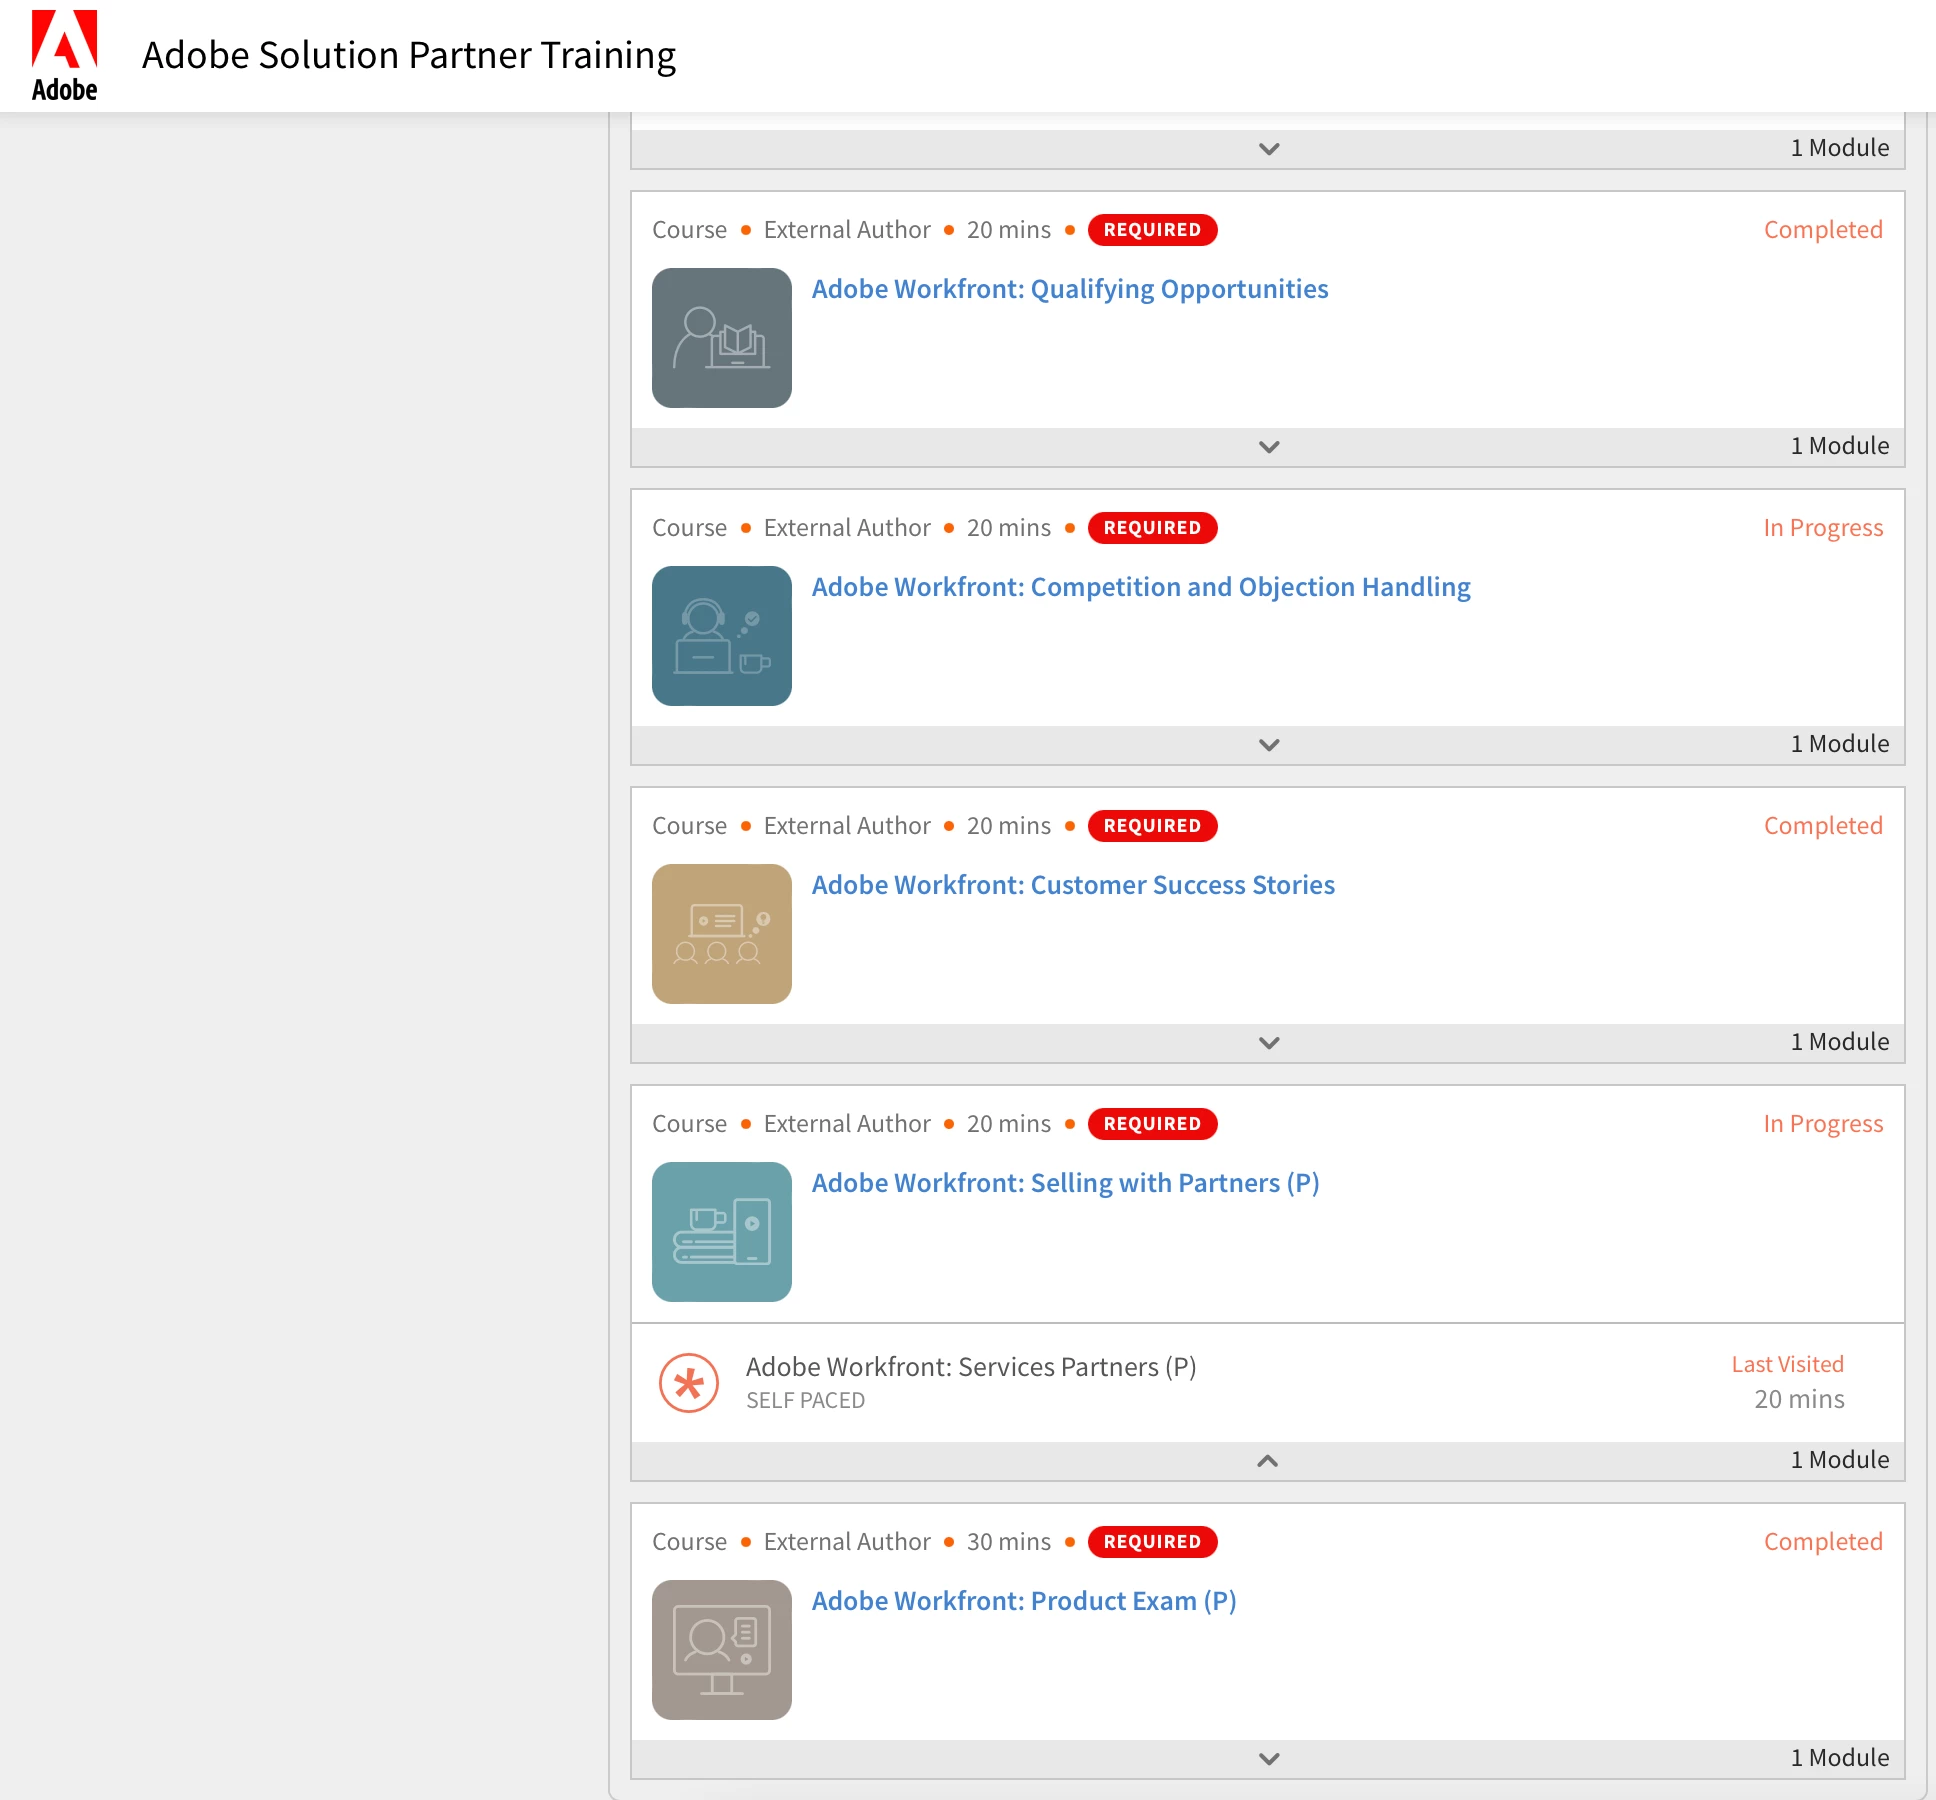Click the Adobe Solution Partner Training title
Viewport: 1936px width, 1800px height.
pyautogui.click(x=408, y=55)
